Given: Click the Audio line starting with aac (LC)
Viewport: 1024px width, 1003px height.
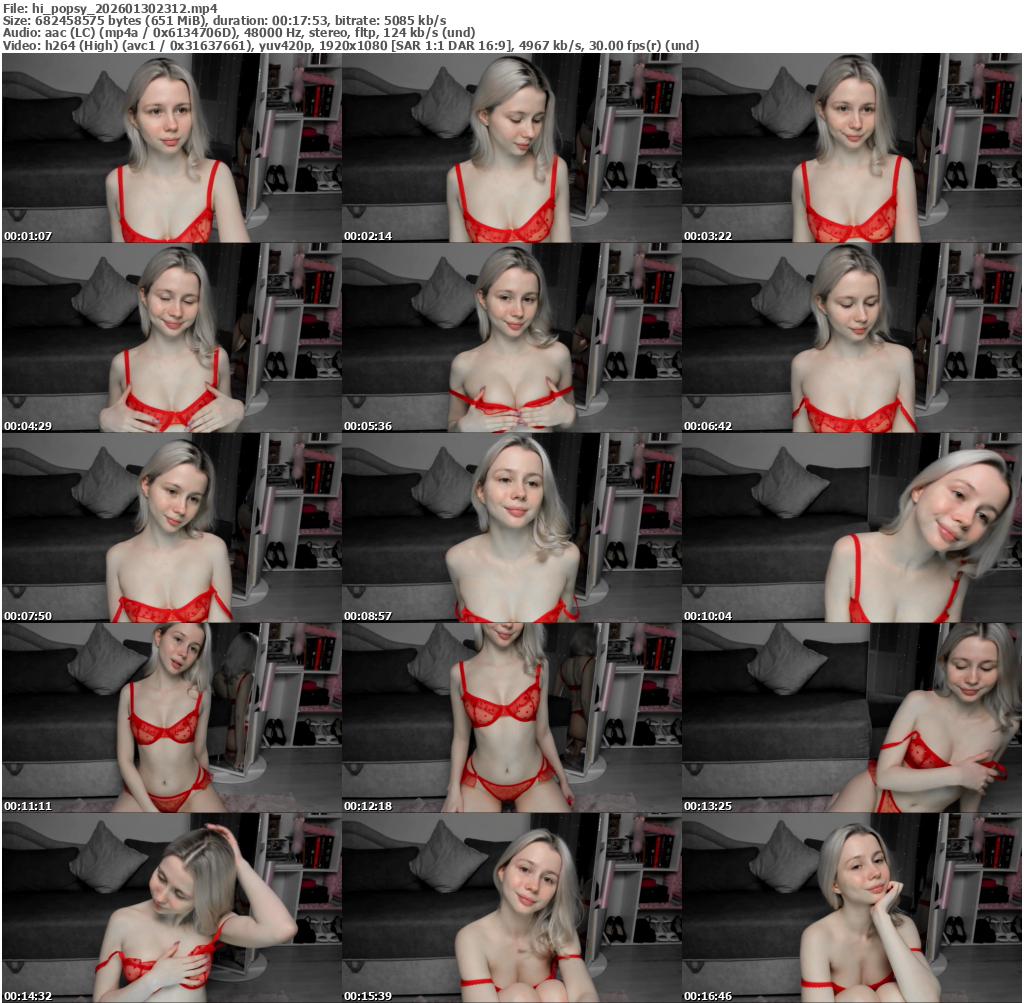Looking at the screenshot, I should click(x=239, y=33).
